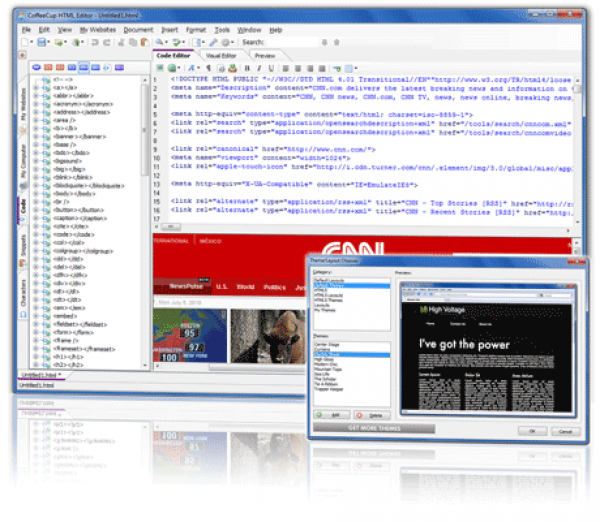Click the Cut scissors icon

(x=121, y=42)
